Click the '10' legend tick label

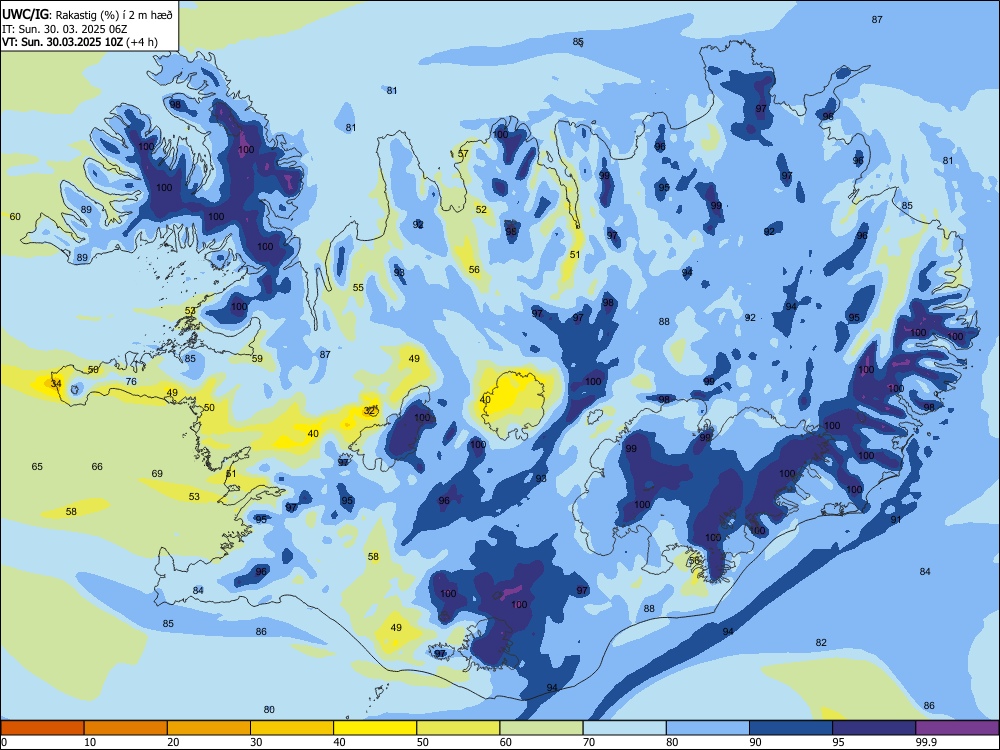90,742
